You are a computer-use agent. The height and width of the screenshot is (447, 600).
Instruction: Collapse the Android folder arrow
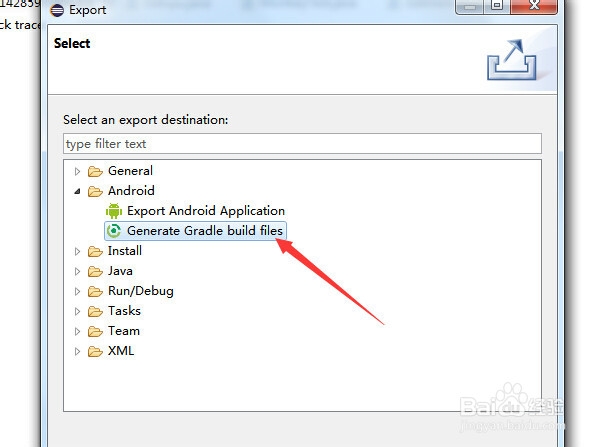[x=77, y=191]
